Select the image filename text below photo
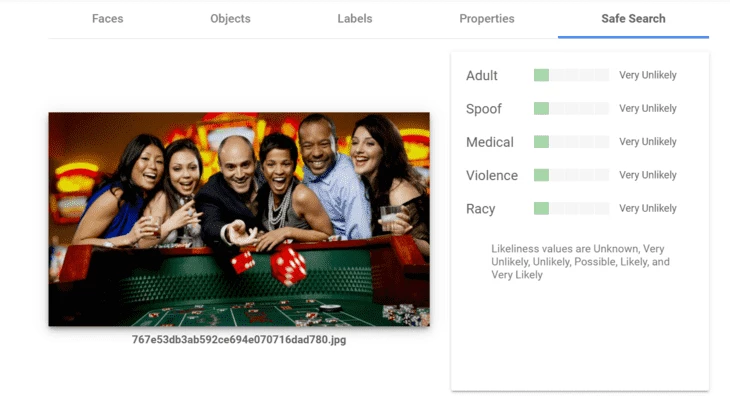The image size is (730, 402). (239, 340)
